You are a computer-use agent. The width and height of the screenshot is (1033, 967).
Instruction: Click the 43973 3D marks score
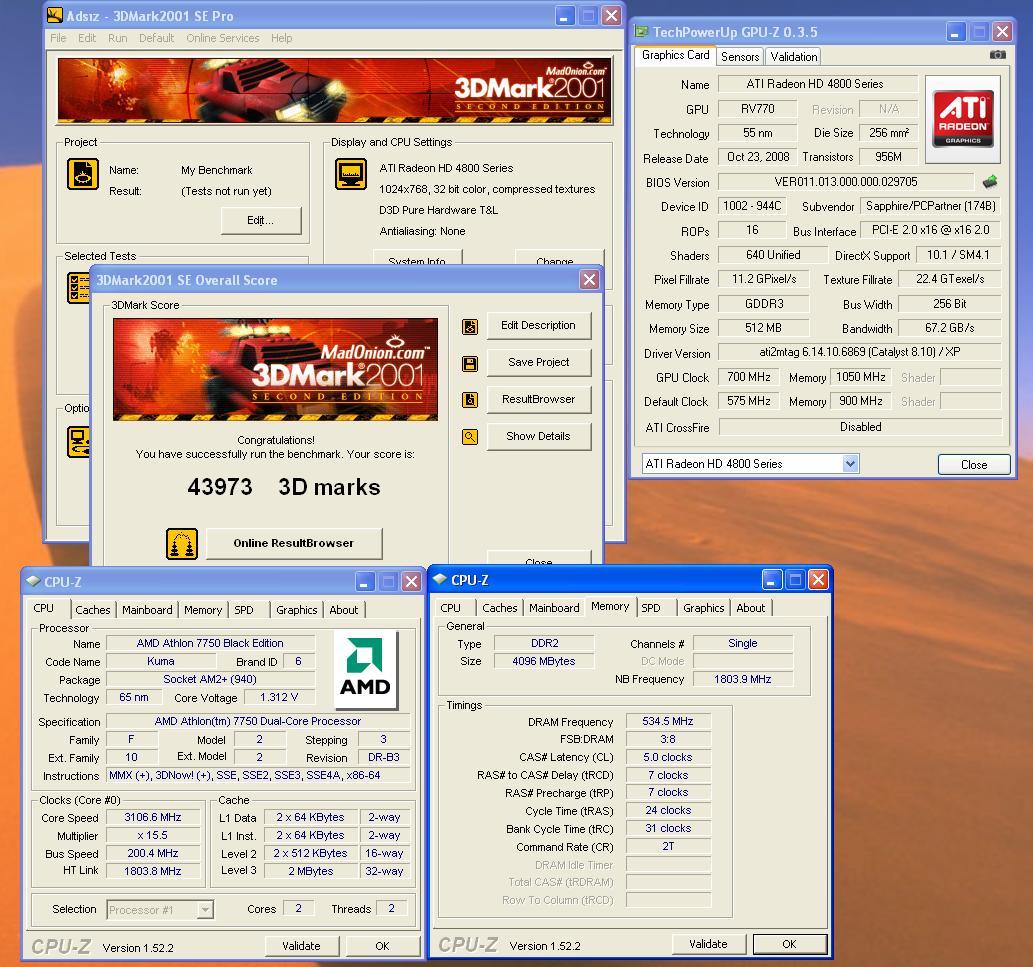[x=284, y=487]
